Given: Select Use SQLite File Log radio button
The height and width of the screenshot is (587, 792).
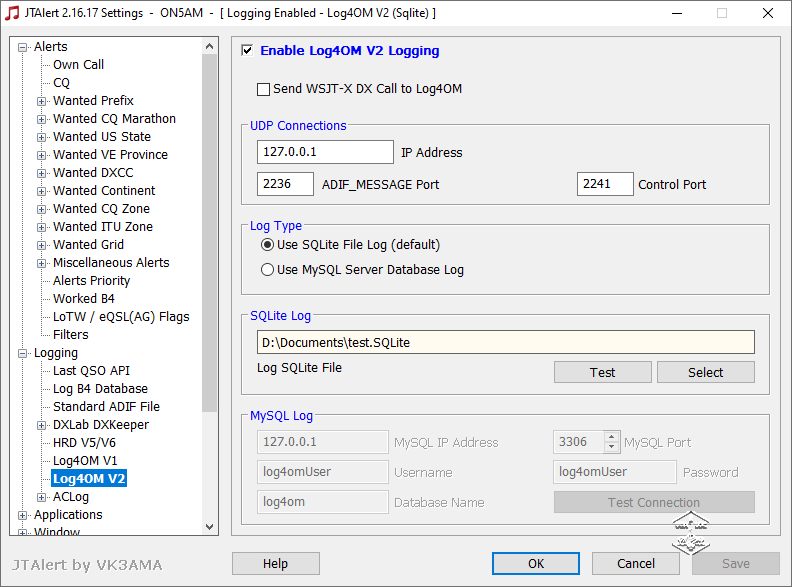Looking at the screenshot, I should tap(267, 245).
